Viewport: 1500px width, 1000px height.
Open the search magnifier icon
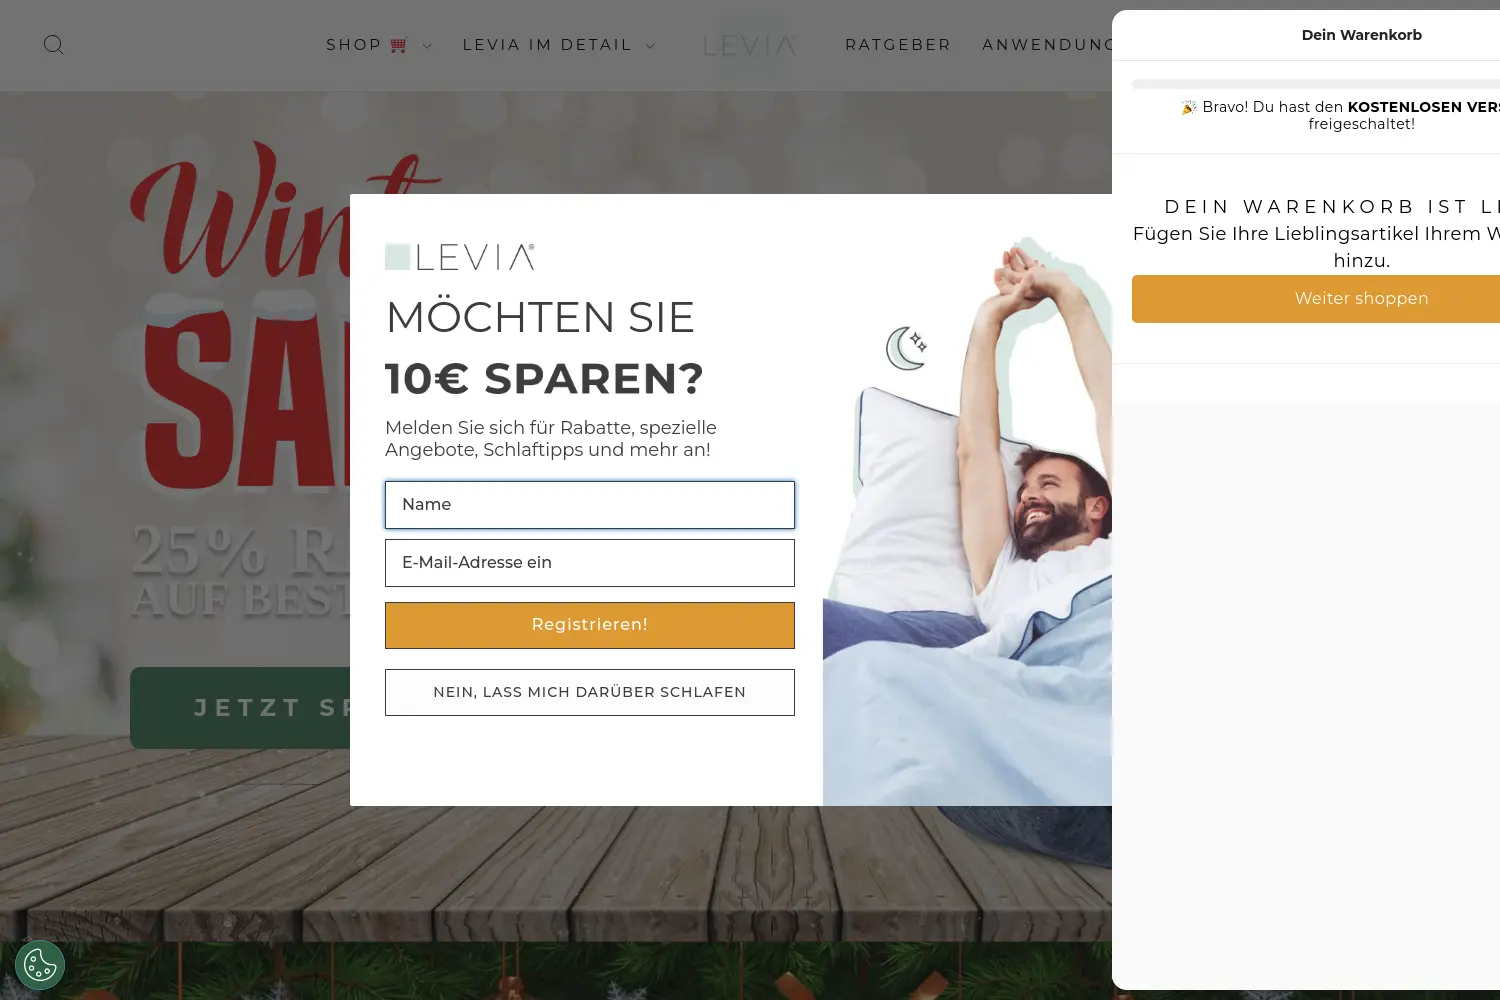54,45
